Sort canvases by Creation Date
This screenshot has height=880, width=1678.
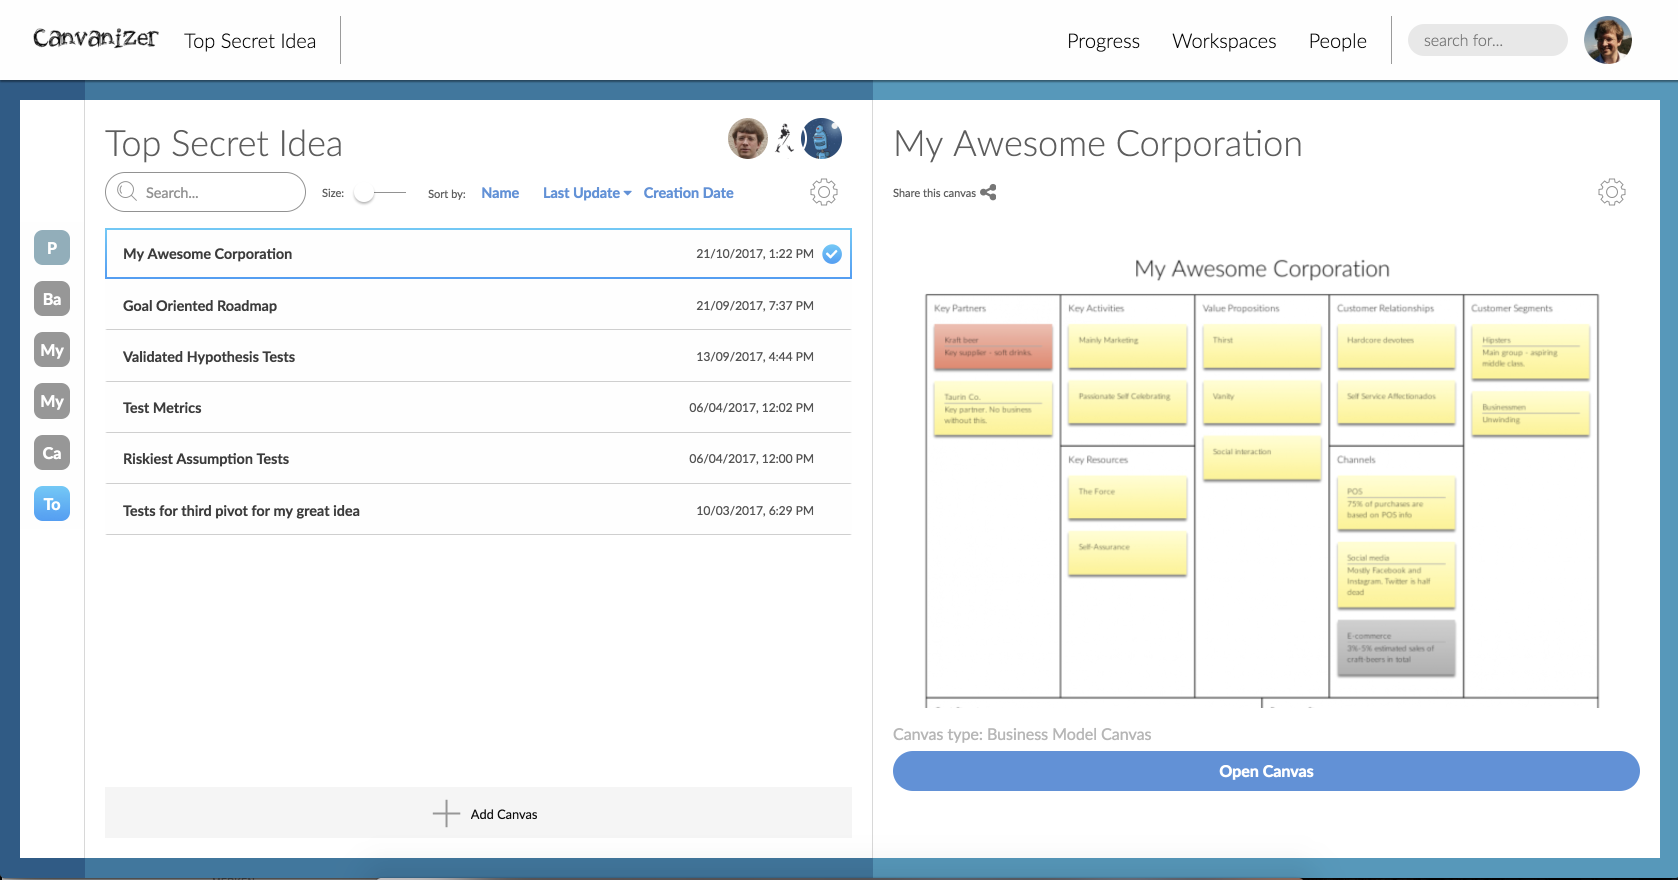click(x=688, y=193)
